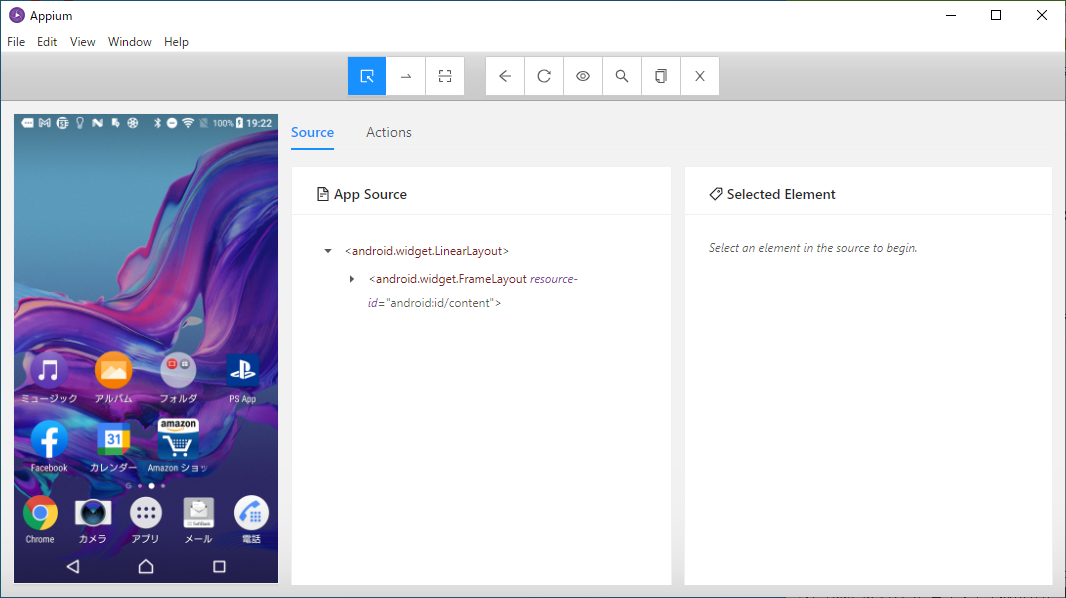Open the Edit menu
Viewport: 1066px width, 598px height.
tap(47, 42)
